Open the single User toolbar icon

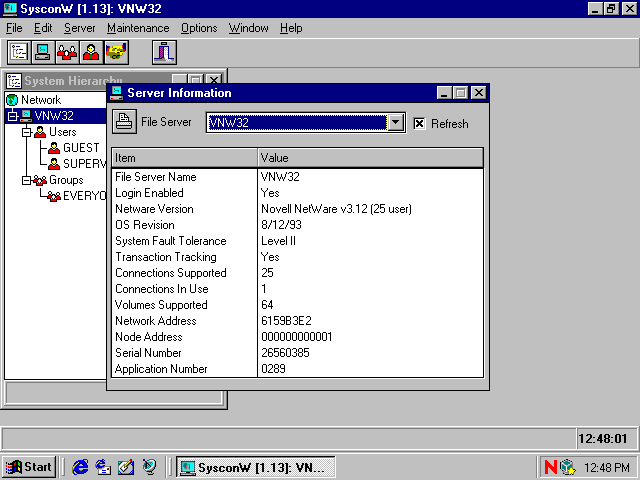point(91,52)
